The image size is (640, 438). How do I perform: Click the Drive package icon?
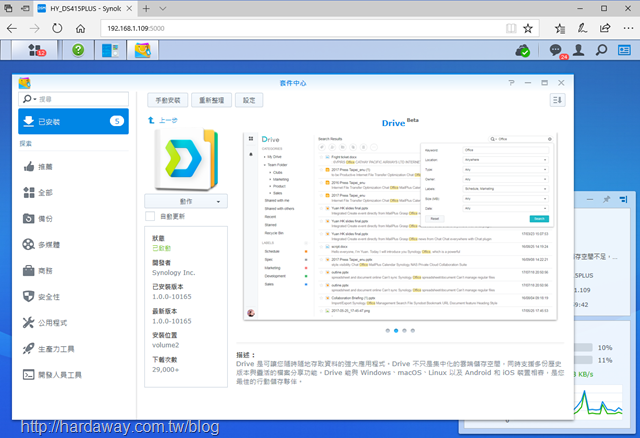(x=186, y=160)
